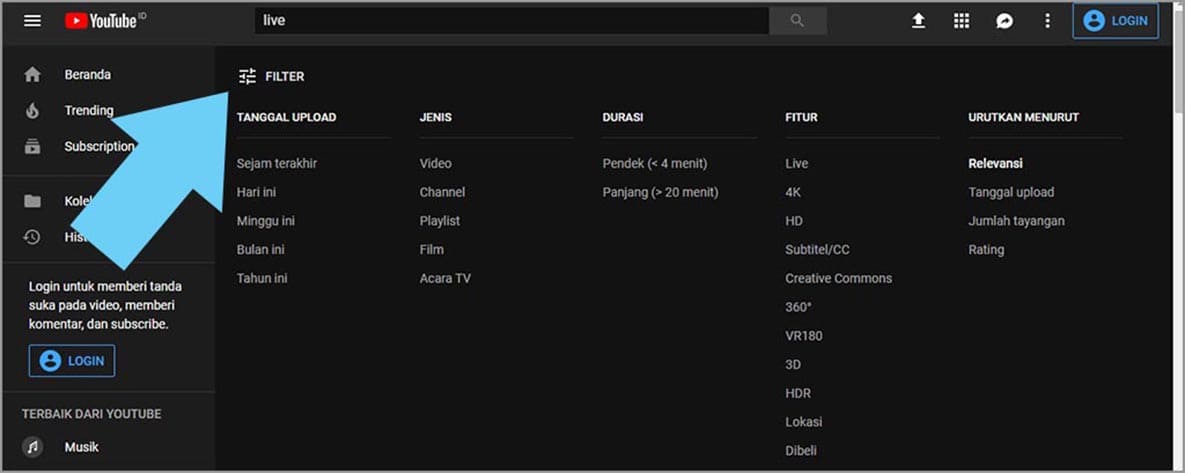Click LOGIN button in top bar
Viewport: 1185px width, 473px height.
click(x=1115, y=21)
